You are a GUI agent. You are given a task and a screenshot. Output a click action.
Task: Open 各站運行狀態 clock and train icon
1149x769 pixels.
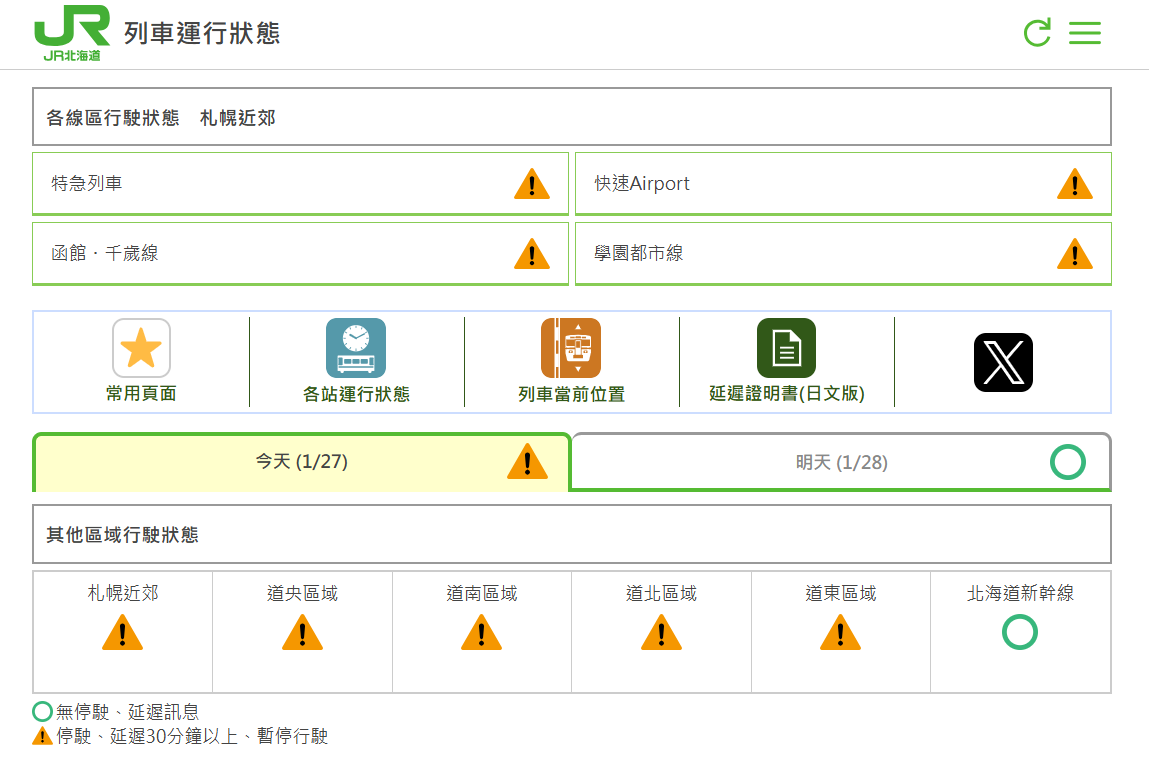tap(356, 348)
